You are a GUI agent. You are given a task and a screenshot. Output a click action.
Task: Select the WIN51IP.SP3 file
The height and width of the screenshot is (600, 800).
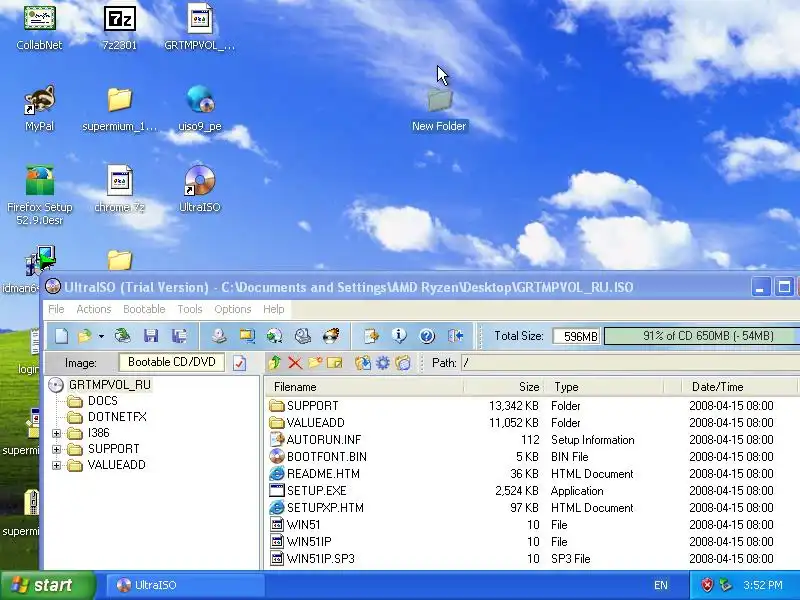[320, 559]
